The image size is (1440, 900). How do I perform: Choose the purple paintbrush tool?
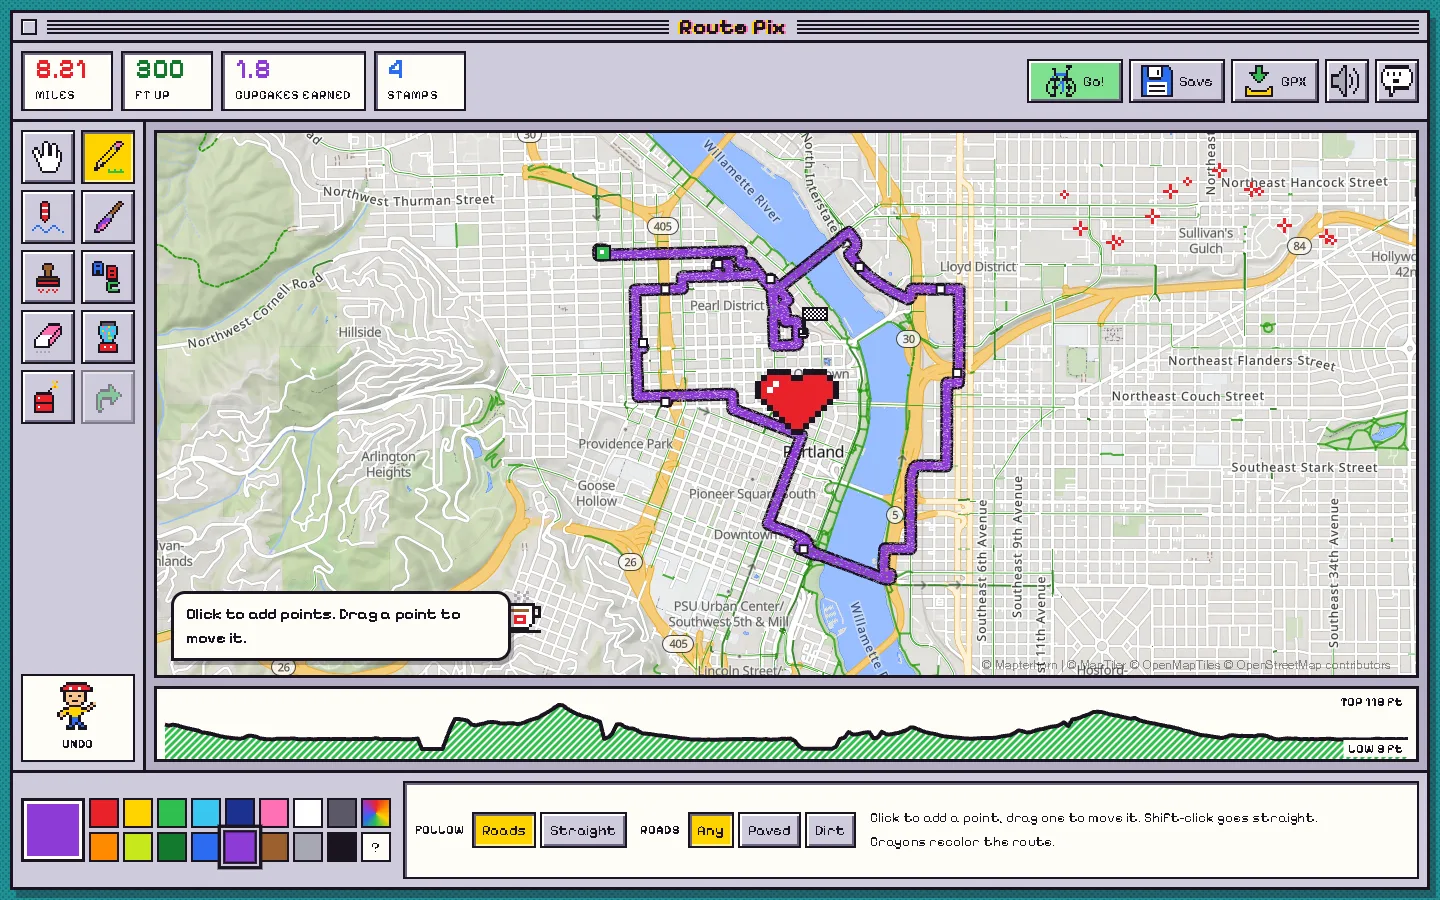point(108,217)
